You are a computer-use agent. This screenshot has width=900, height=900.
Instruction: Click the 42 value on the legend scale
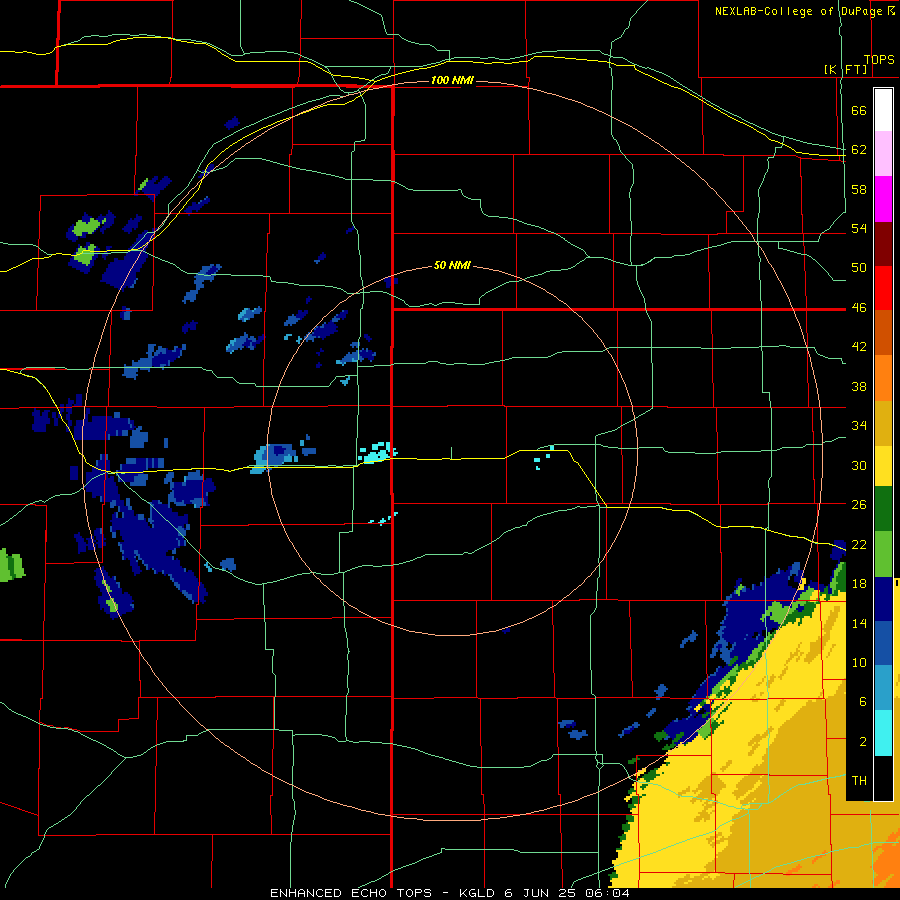(859, 347)
